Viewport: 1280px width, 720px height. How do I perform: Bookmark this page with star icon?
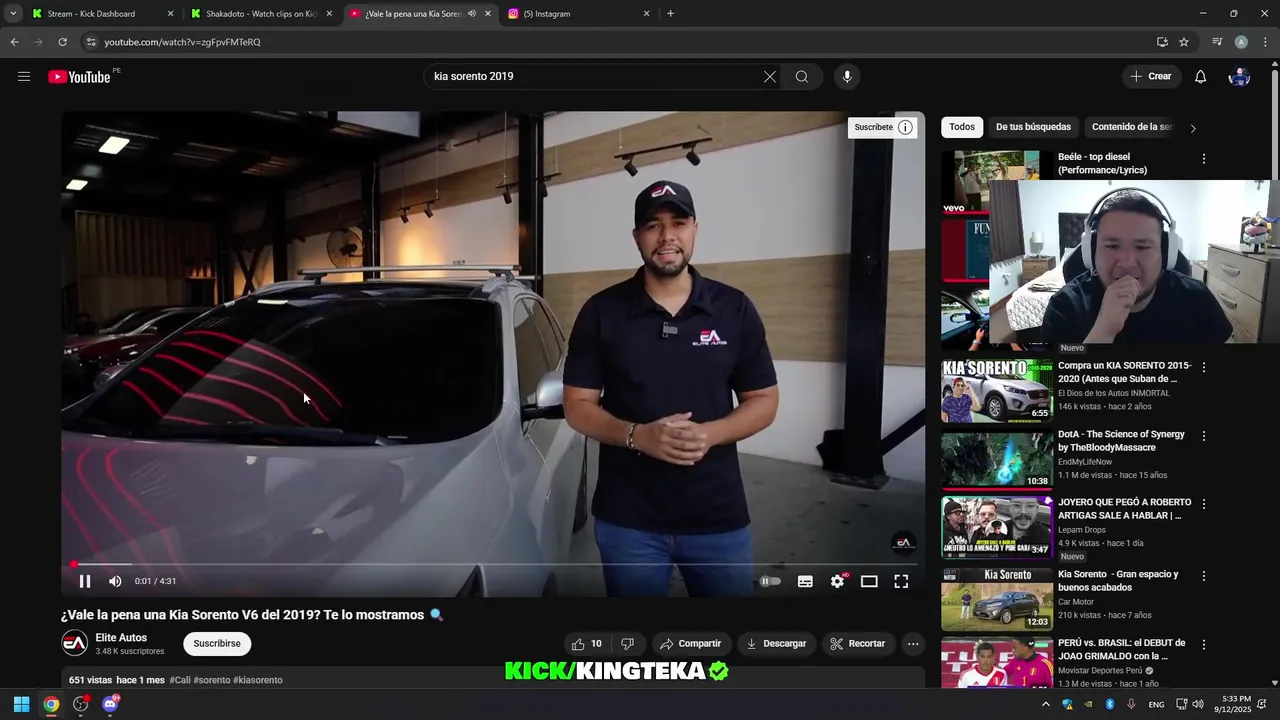[x=1184, y=42]
